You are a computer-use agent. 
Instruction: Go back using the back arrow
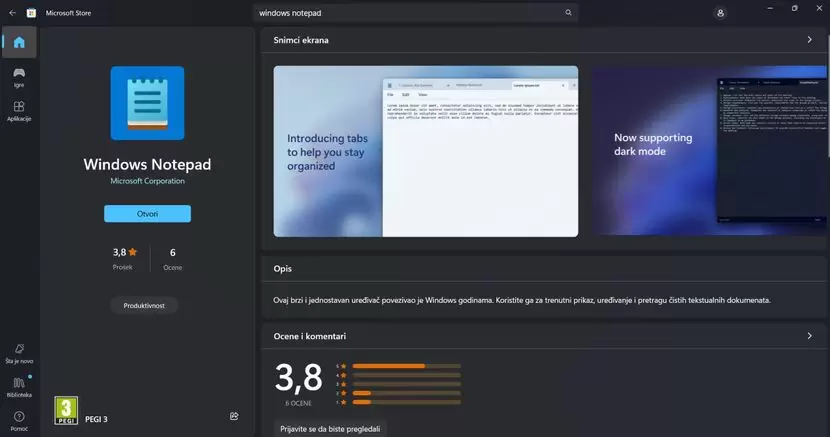12,13
